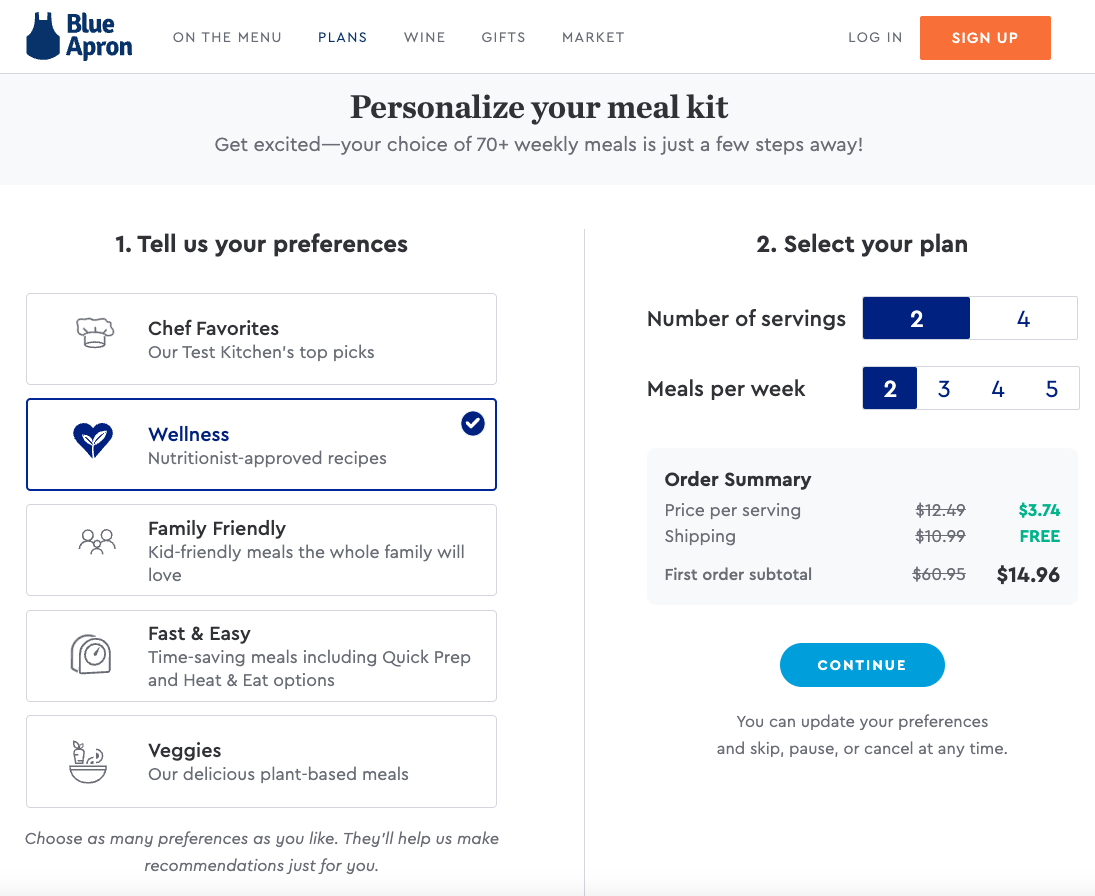The image size is (1095, 896).
Task: Switch meals per week to 3
Action: (x=943, y=389)
